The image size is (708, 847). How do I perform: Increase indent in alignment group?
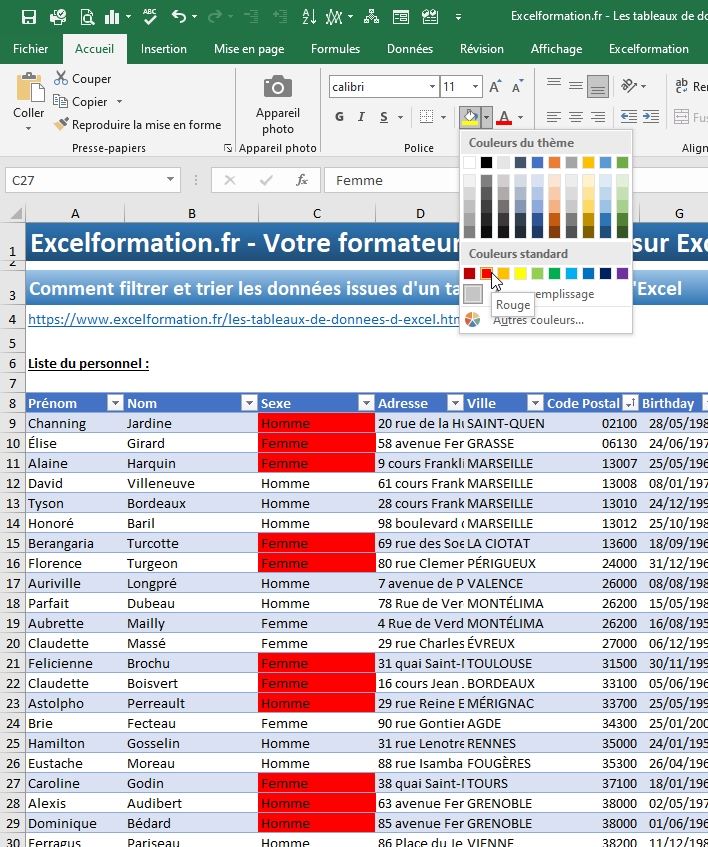coord(651,117)
